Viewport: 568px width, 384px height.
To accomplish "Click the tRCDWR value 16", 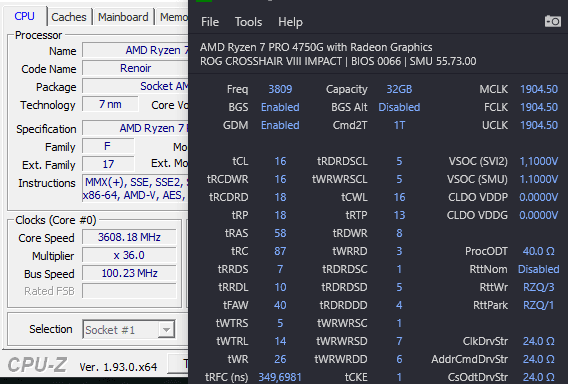I will [280, 179].
